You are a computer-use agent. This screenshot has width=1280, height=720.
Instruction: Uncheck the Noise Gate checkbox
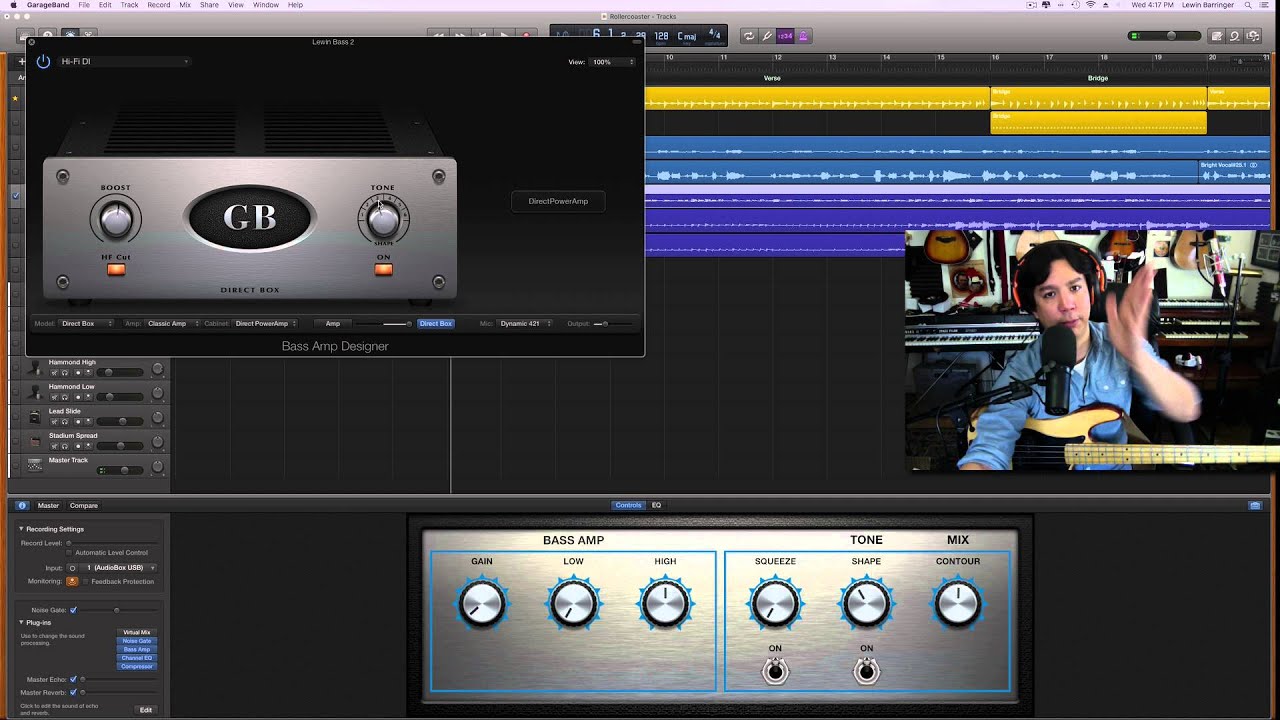(x=73, y=610)
